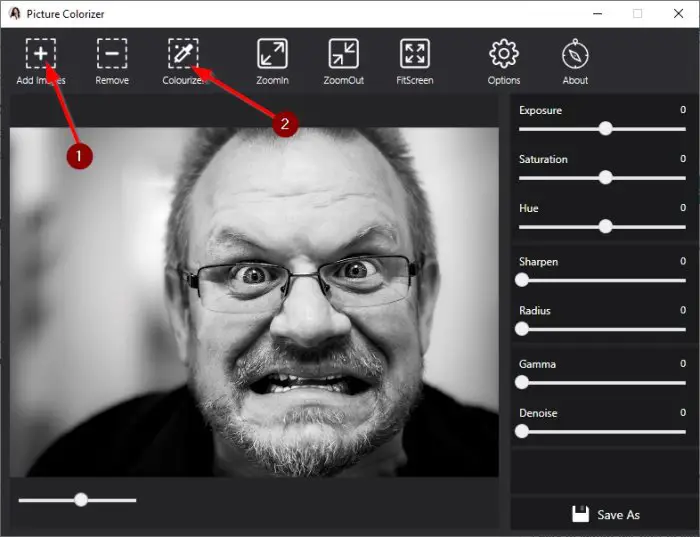The height and width of the screenshot is (537, 700).
Task: Click the Hue label
Action: click(529, 208)
